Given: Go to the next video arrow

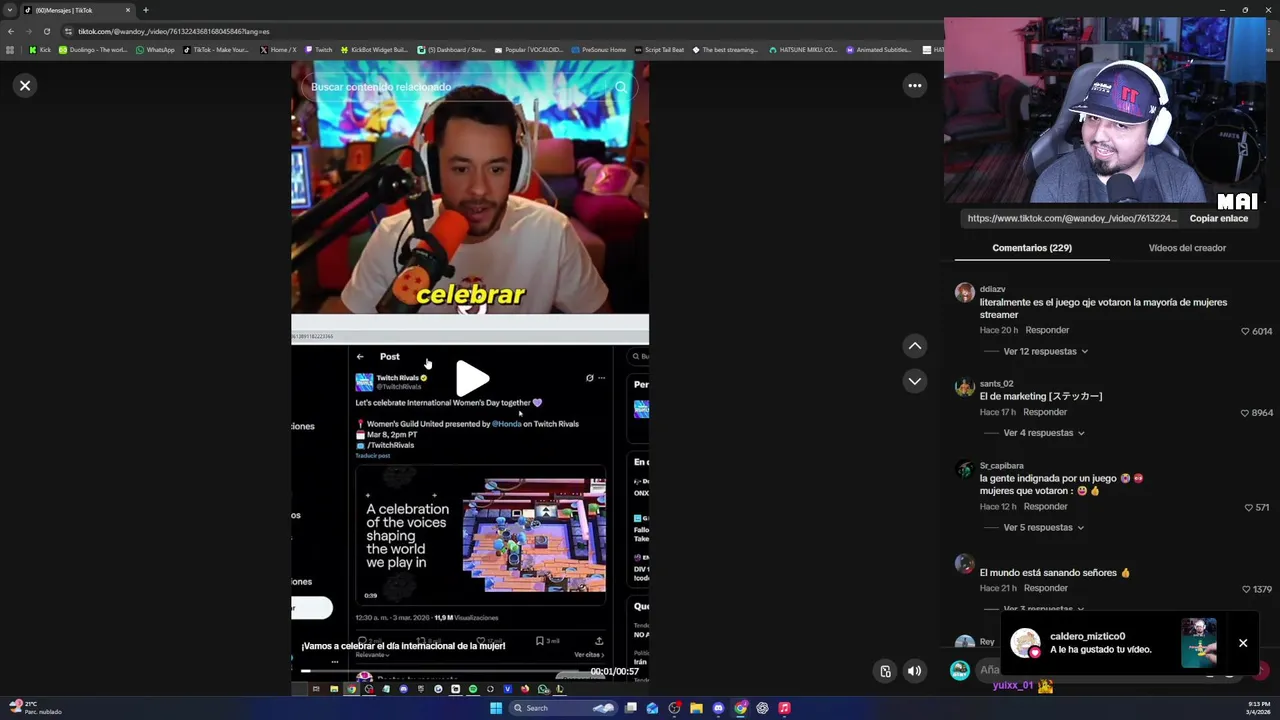Looking at the screenshot, I should (x=914, y=381).
